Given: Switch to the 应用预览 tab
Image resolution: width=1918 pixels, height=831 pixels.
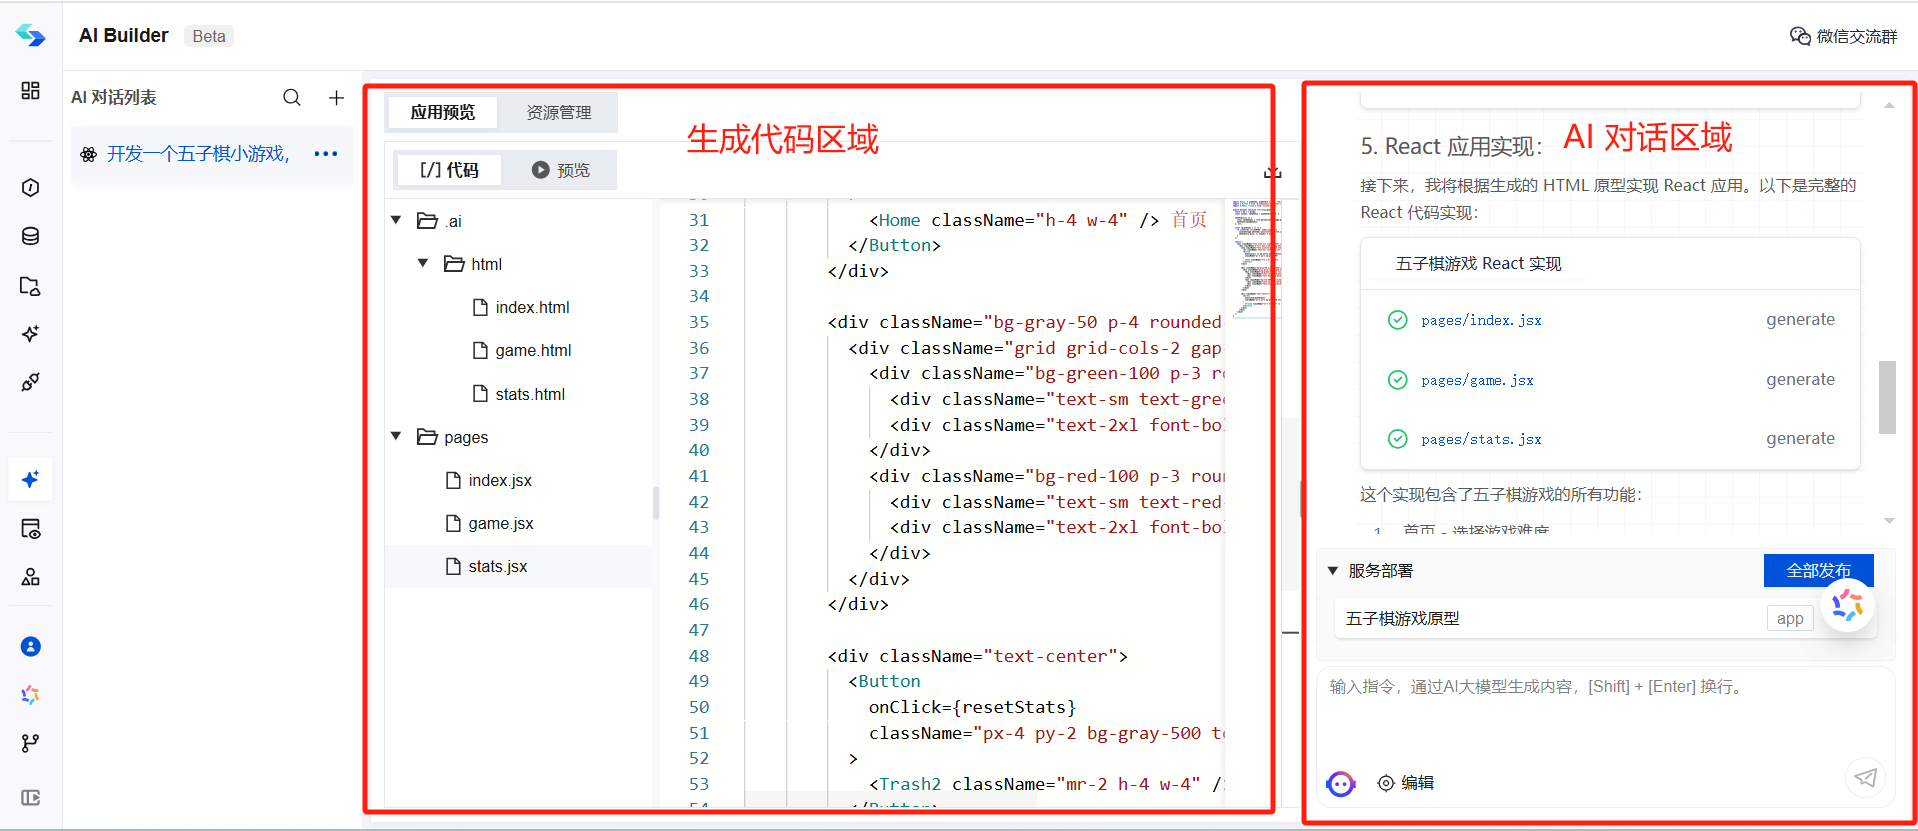Looking at the screenshot, I should [442, 112].
